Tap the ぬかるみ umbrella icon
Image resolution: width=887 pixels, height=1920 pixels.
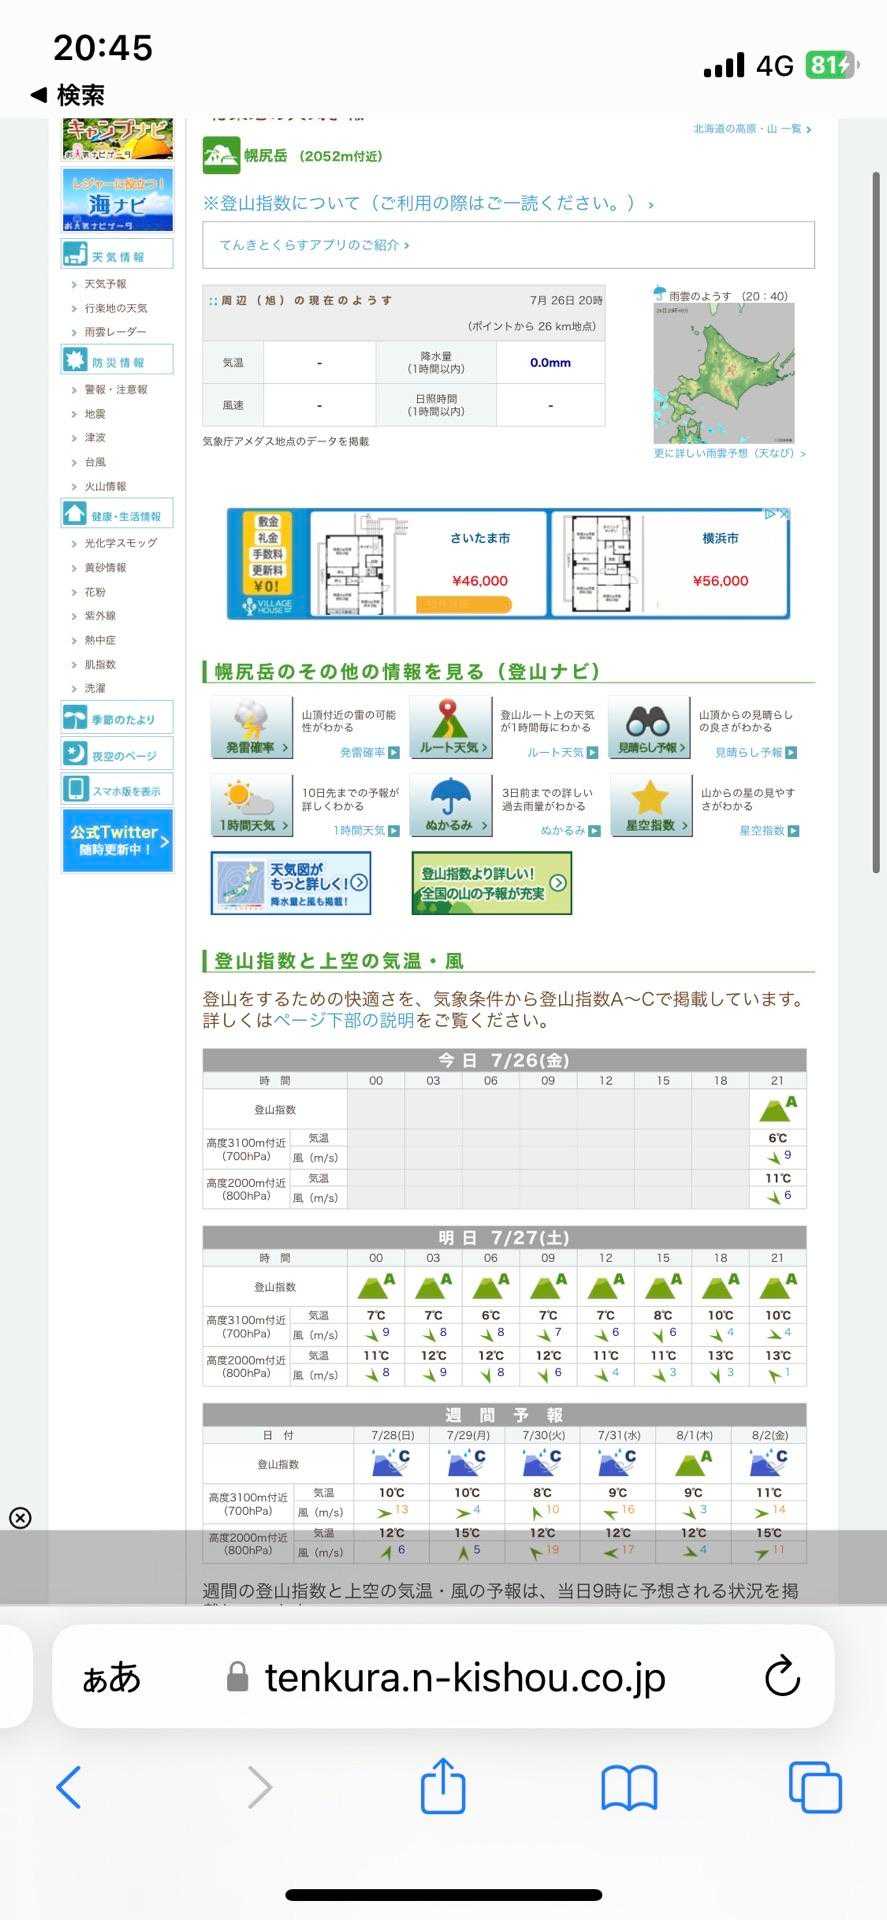pyautogui.click(x=450, y=804)
